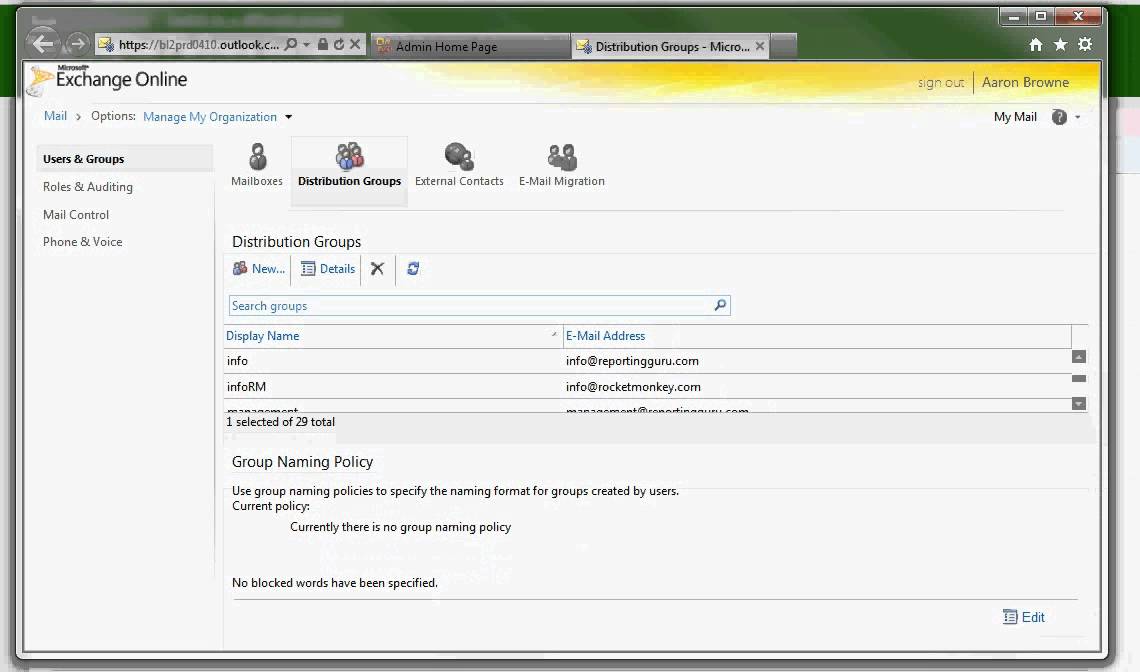Click info@rocketmonkey.com address cell
1140x672 pixels.
(x=633, y=387)
